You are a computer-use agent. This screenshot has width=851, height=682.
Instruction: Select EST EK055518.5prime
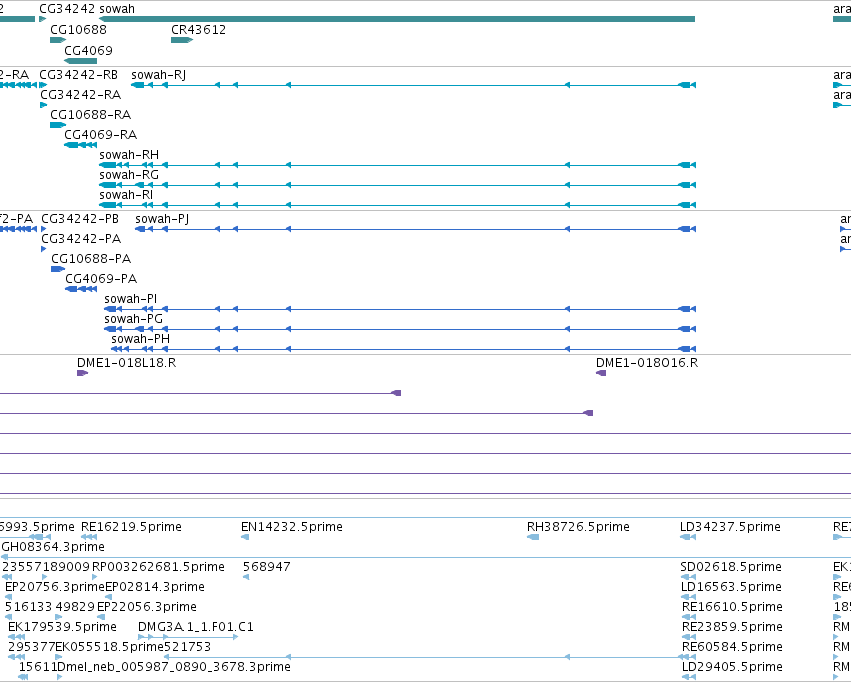click(109, 647)
